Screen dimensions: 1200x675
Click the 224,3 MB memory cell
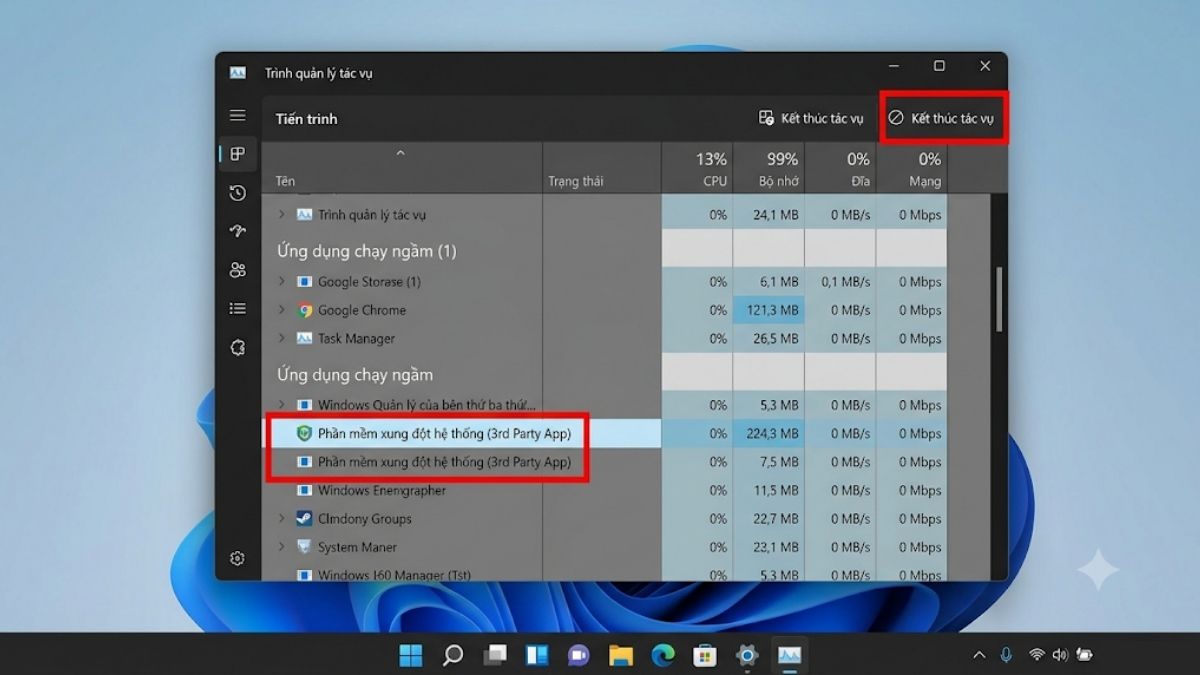(768, 433)
